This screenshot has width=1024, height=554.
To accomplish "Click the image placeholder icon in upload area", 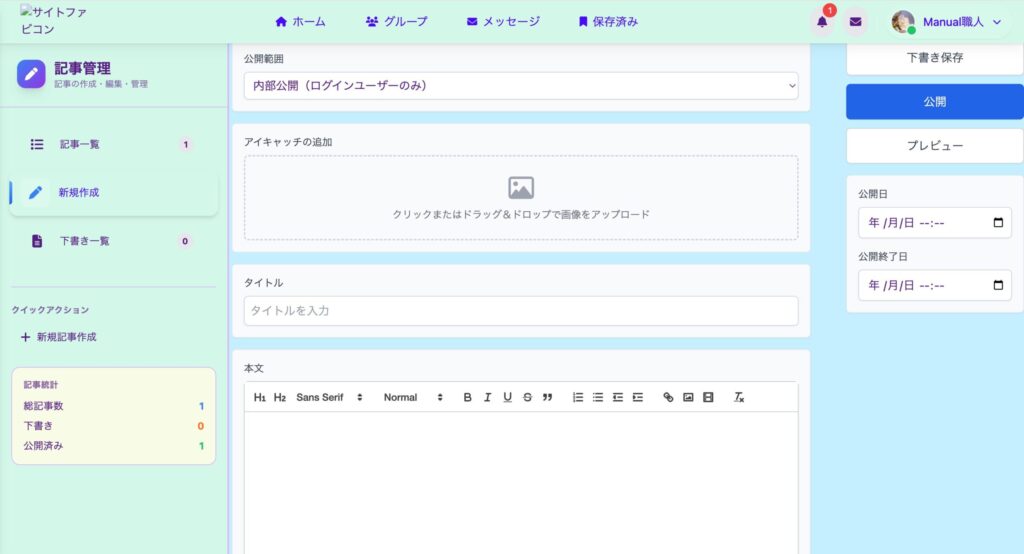I will click(521, 187).
